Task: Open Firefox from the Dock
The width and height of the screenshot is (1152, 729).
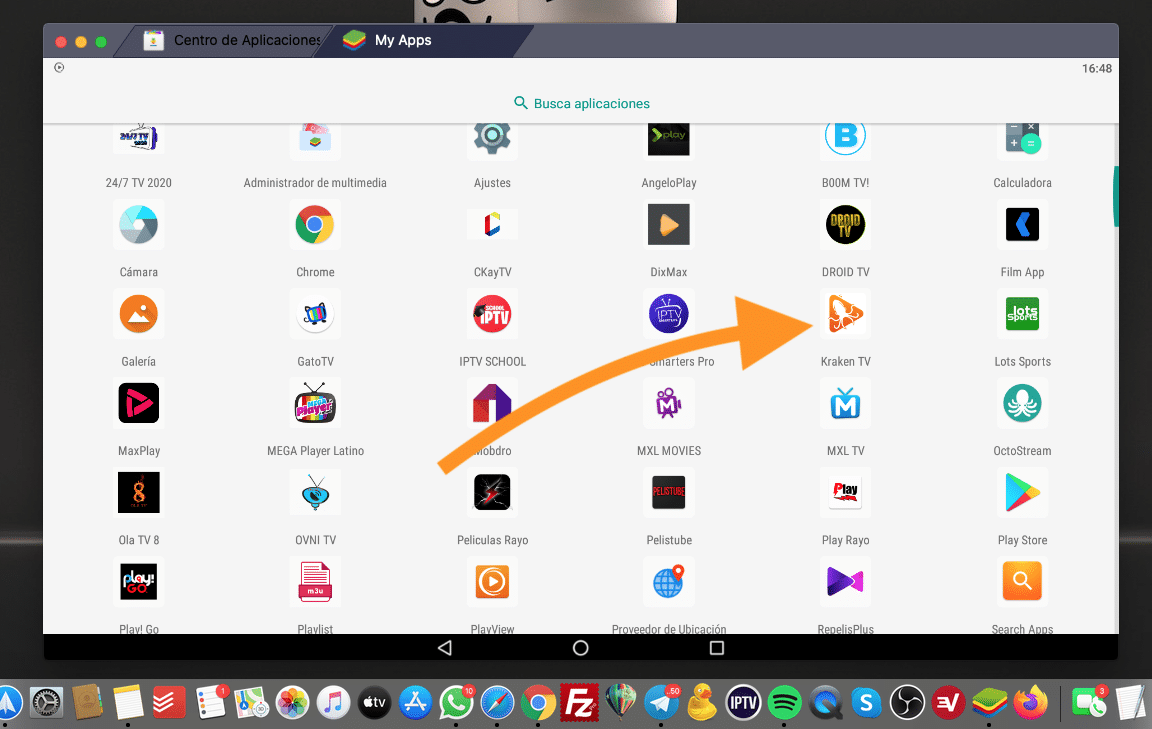Action: click(1031, 703)
